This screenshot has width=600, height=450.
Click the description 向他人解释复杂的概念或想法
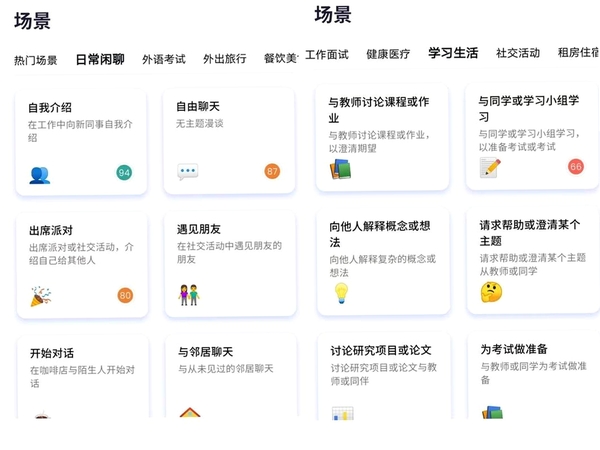tap(382, 266)
